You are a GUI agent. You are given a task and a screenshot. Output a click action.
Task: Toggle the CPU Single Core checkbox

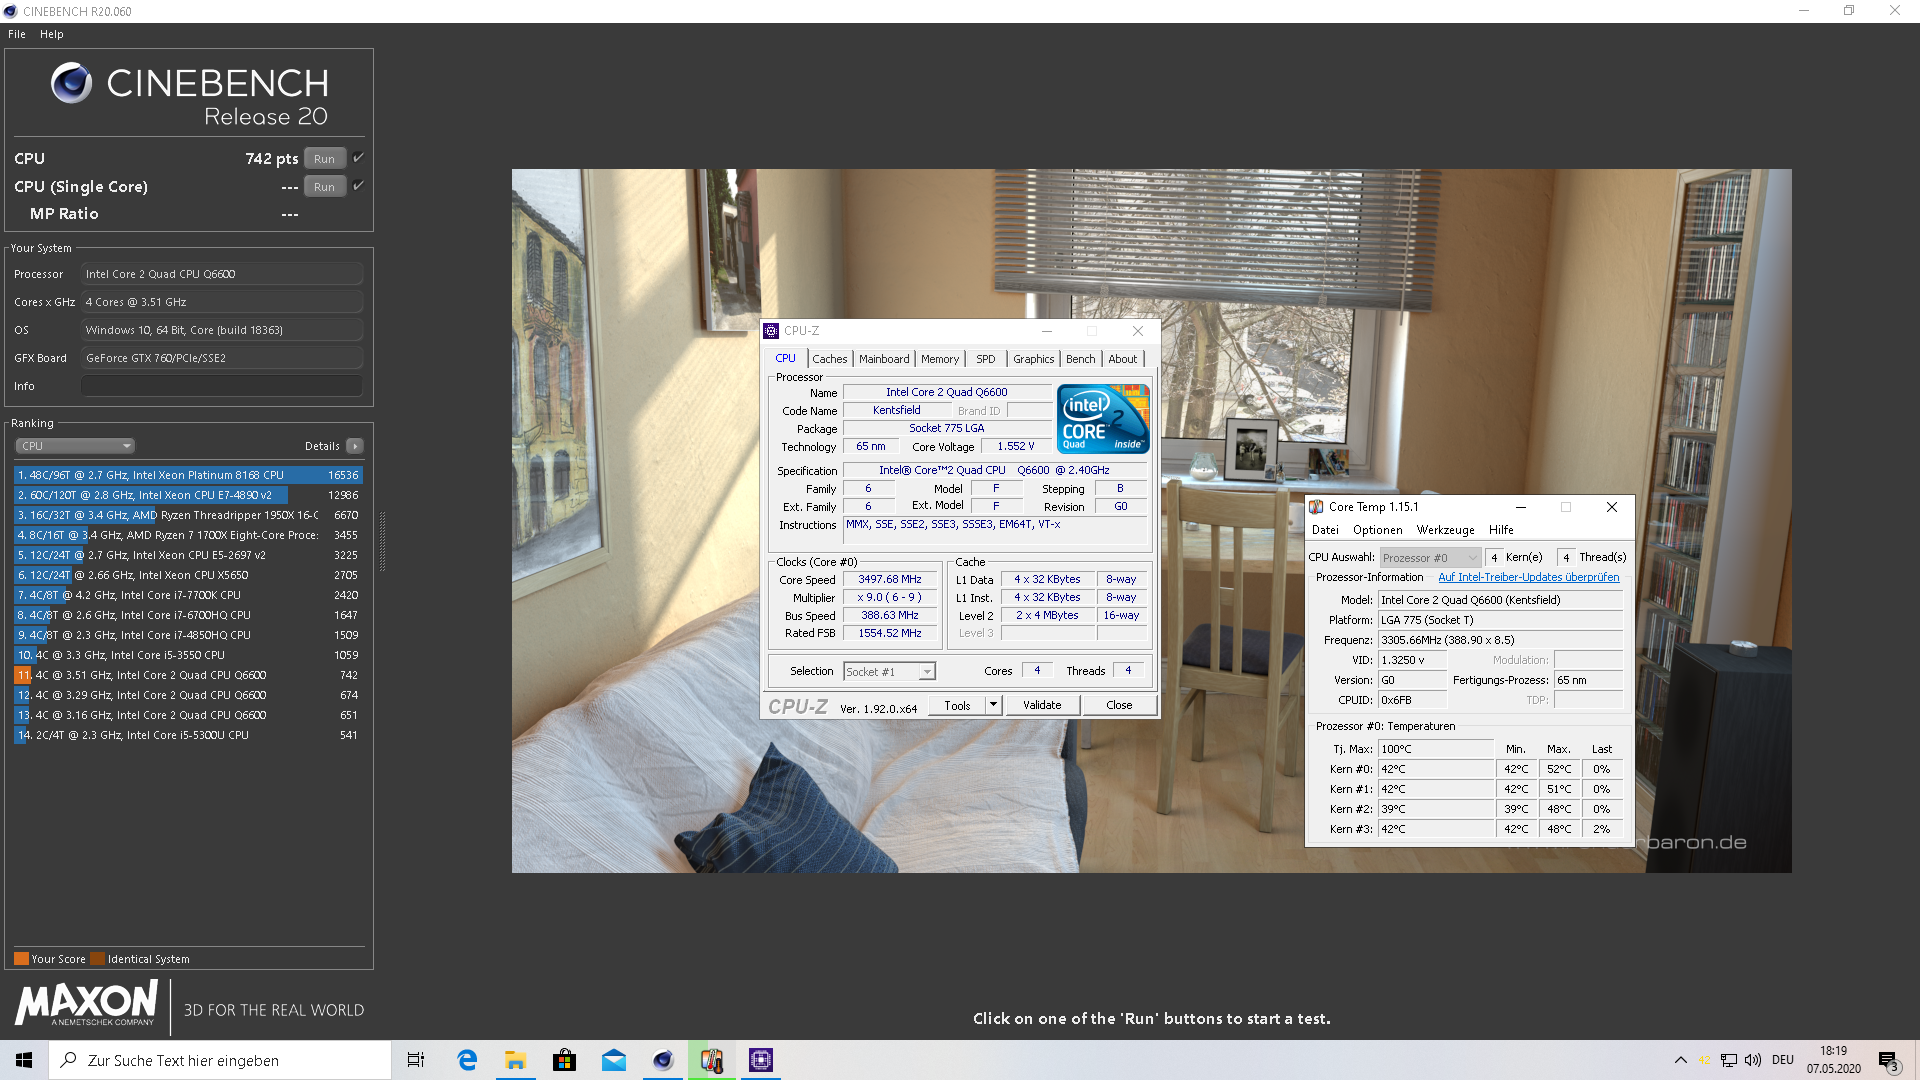click(358, 186)
